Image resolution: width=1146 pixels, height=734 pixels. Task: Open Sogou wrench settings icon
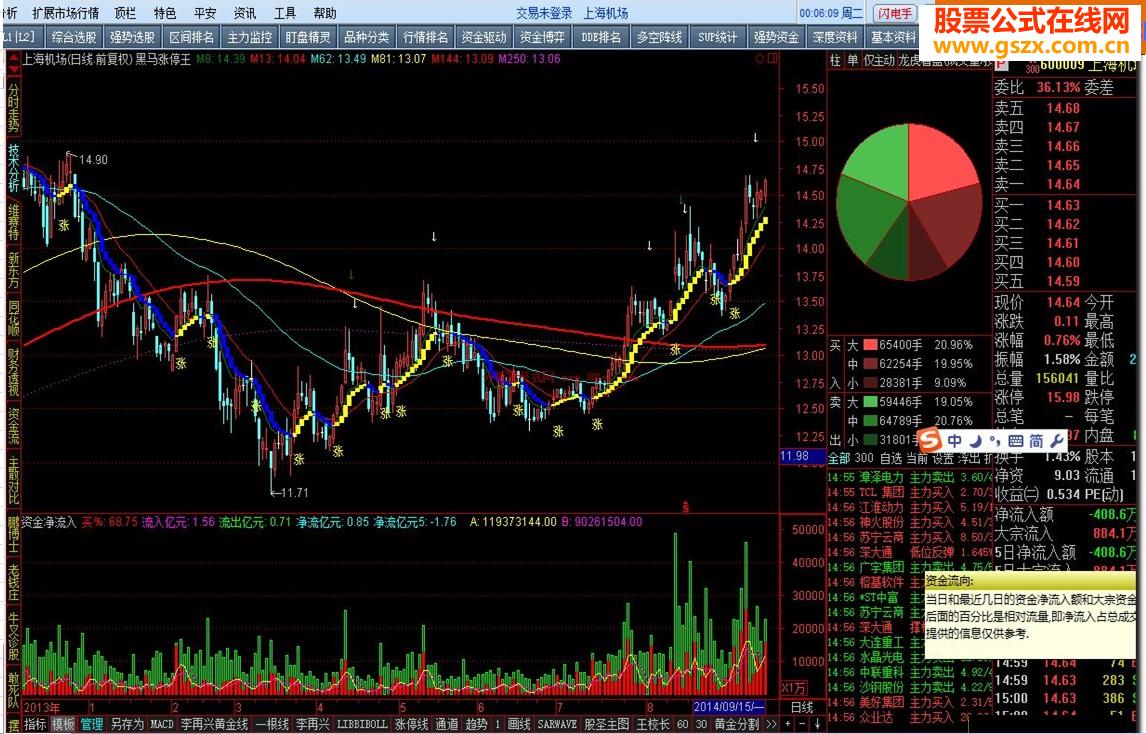click(x=1057, y=441)
